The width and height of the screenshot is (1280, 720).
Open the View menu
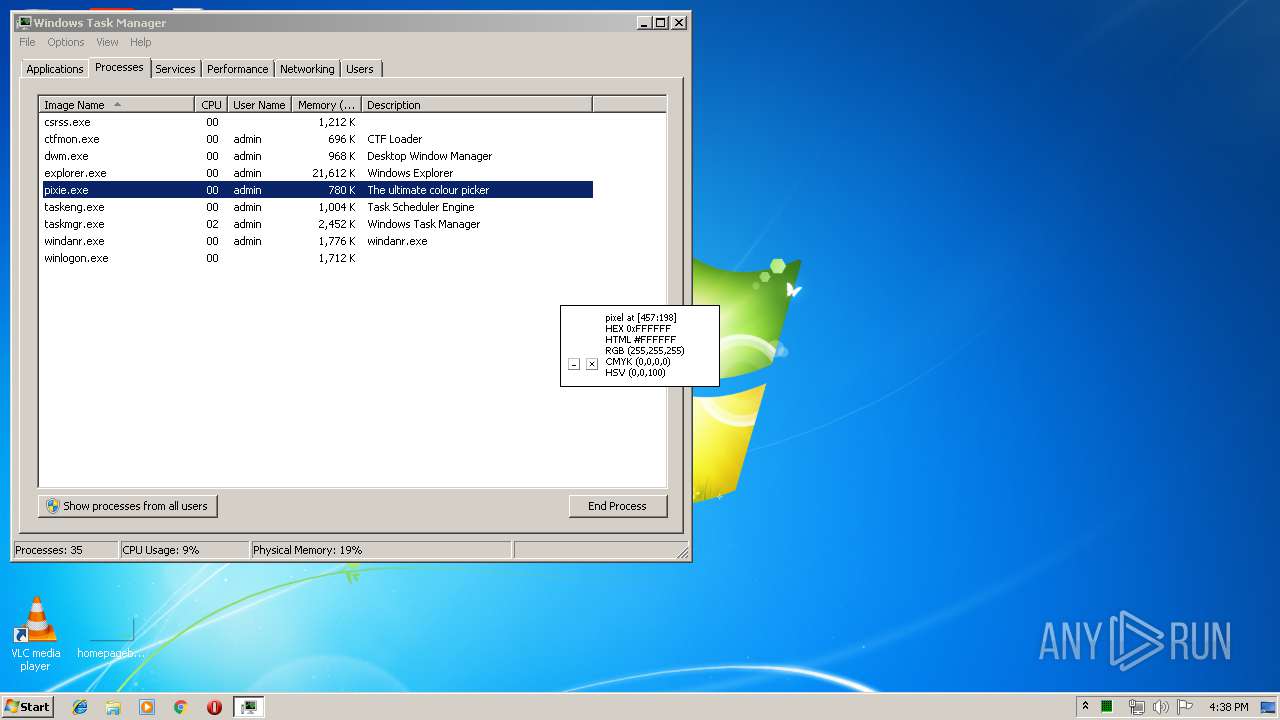(107, 42)
